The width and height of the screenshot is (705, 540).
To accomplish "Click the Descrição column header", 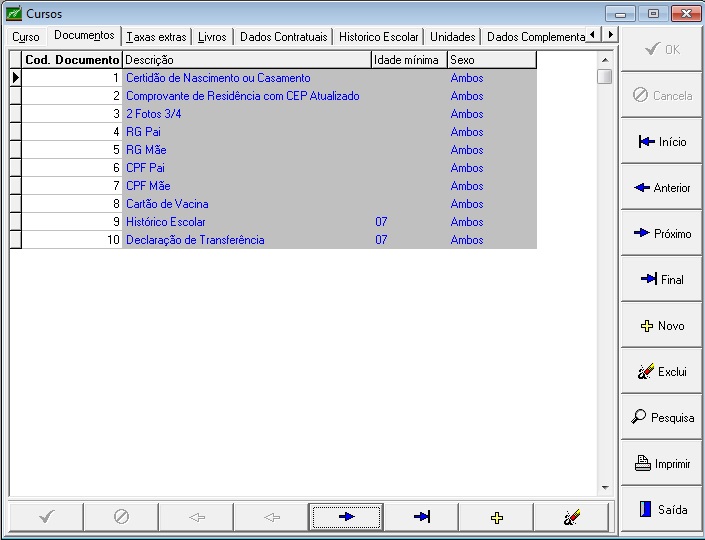I will coord(246,60).
